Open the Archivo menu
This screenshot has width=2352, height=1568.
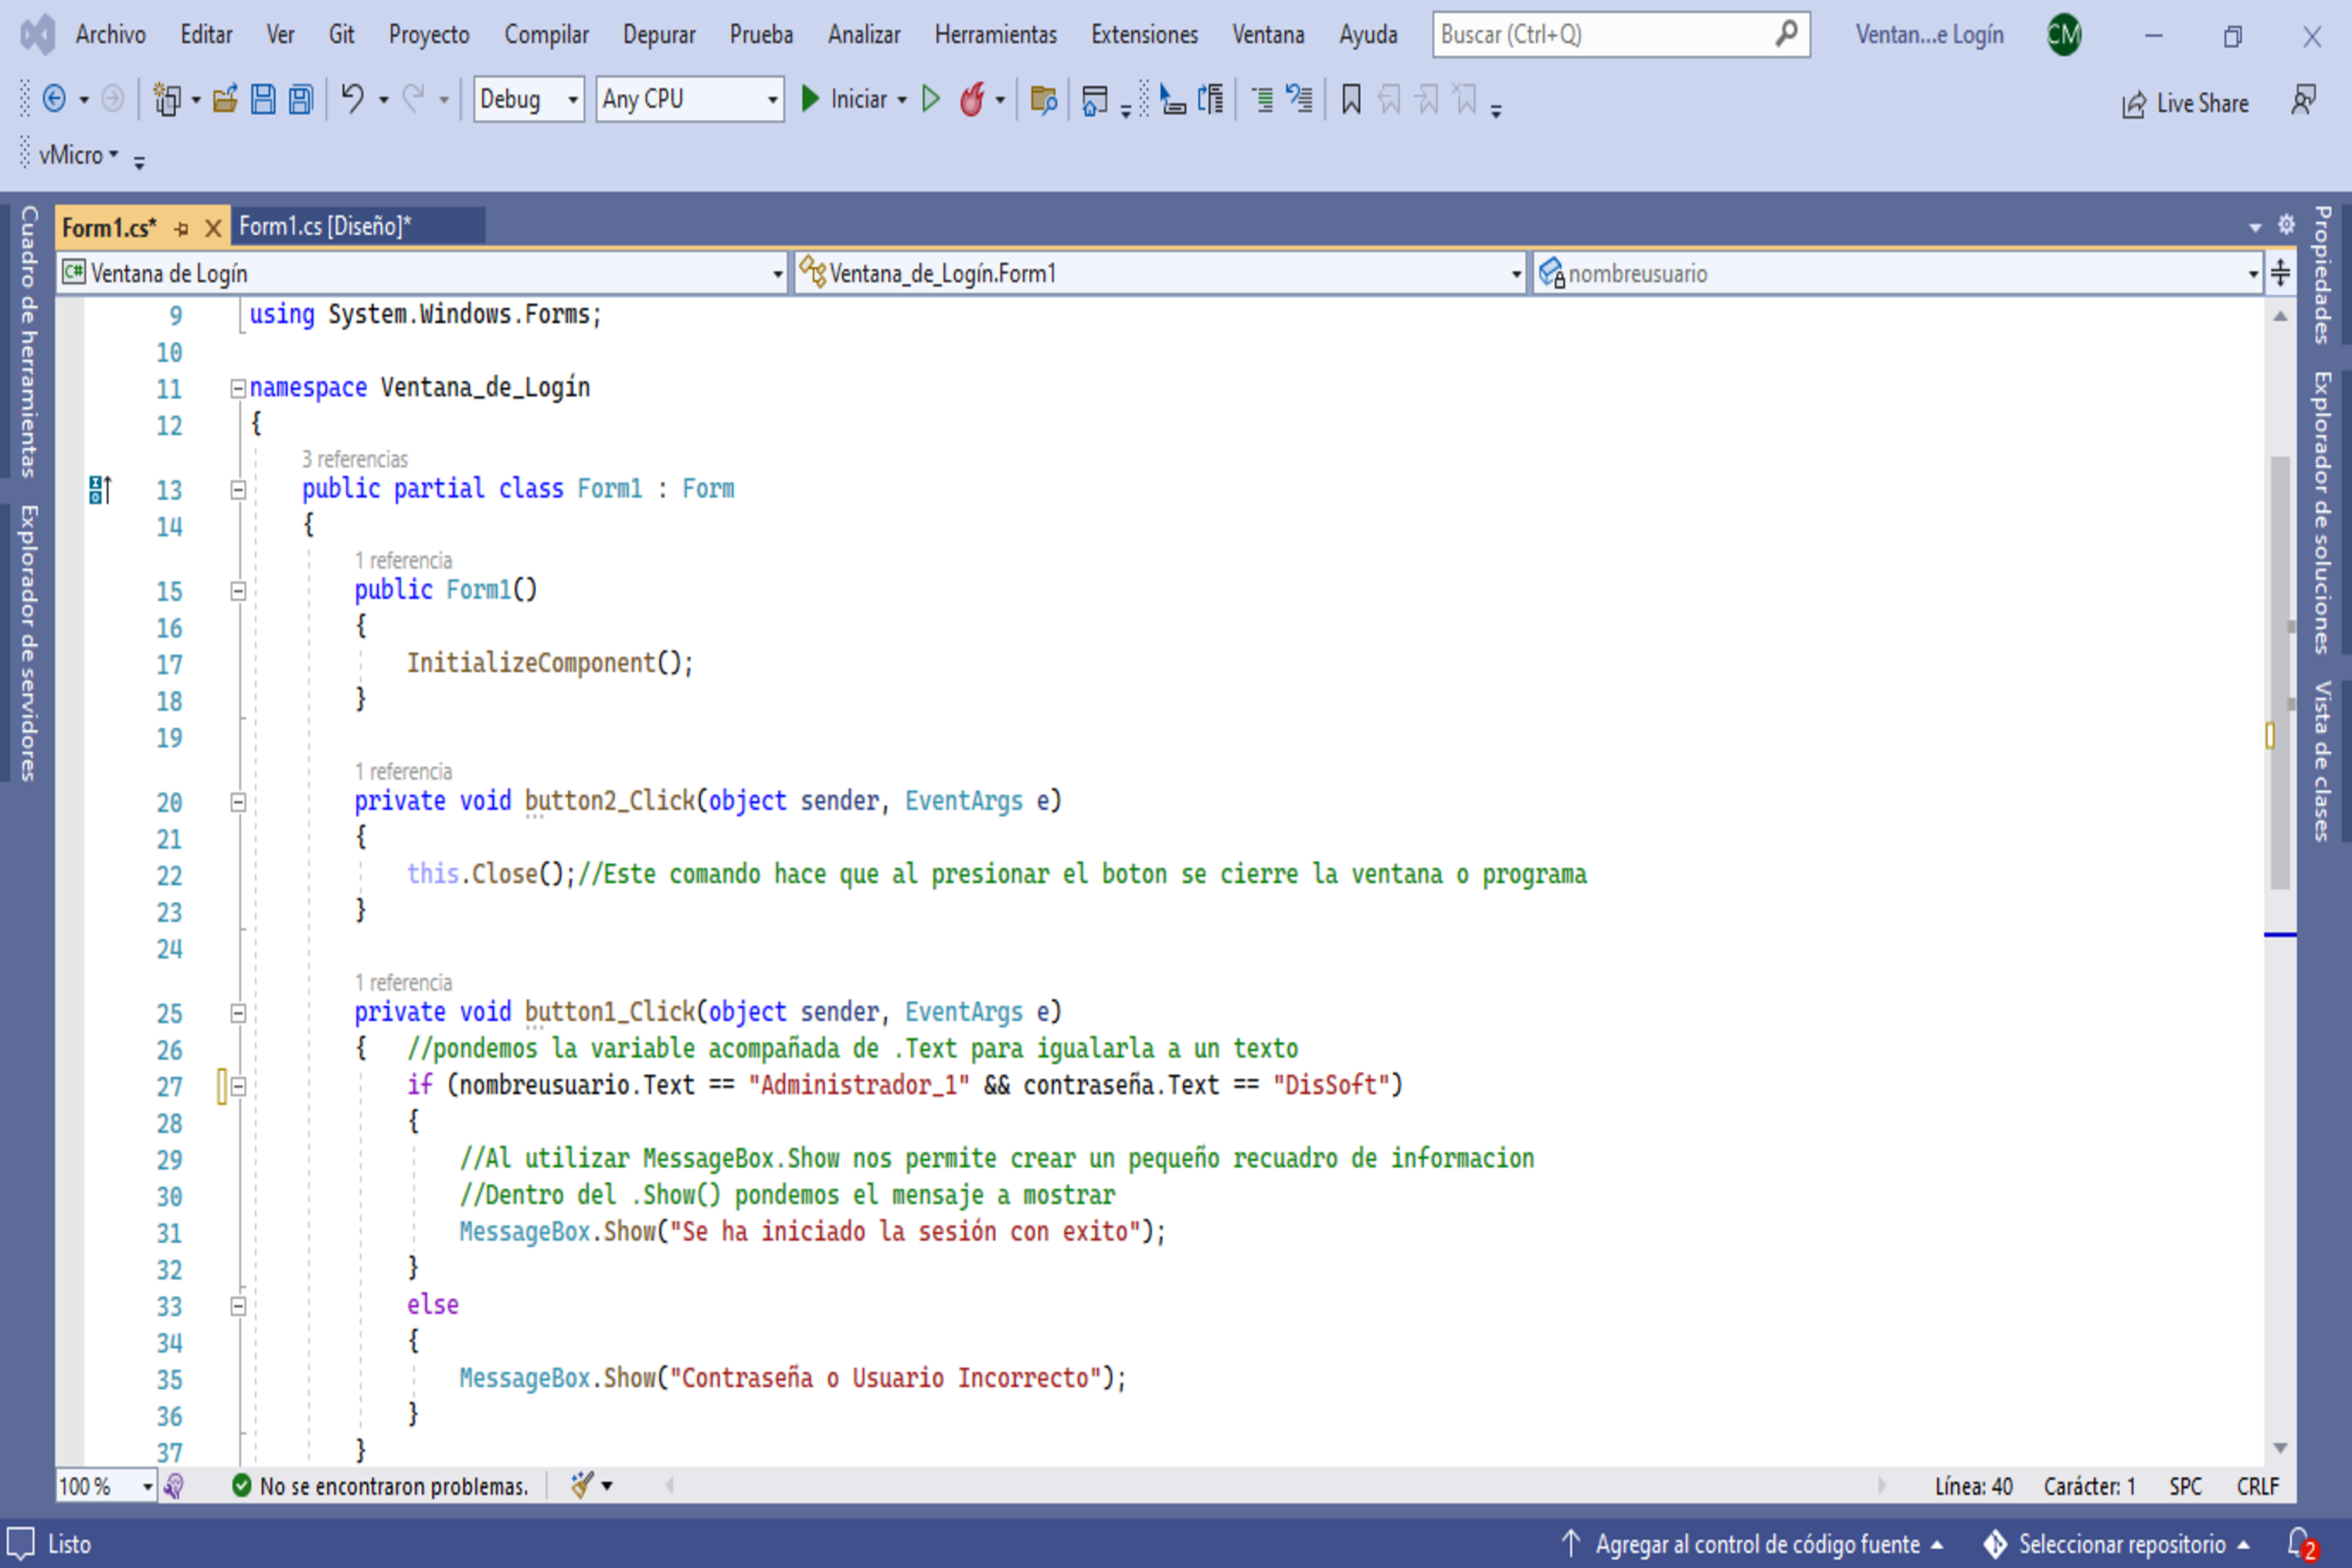110,35
